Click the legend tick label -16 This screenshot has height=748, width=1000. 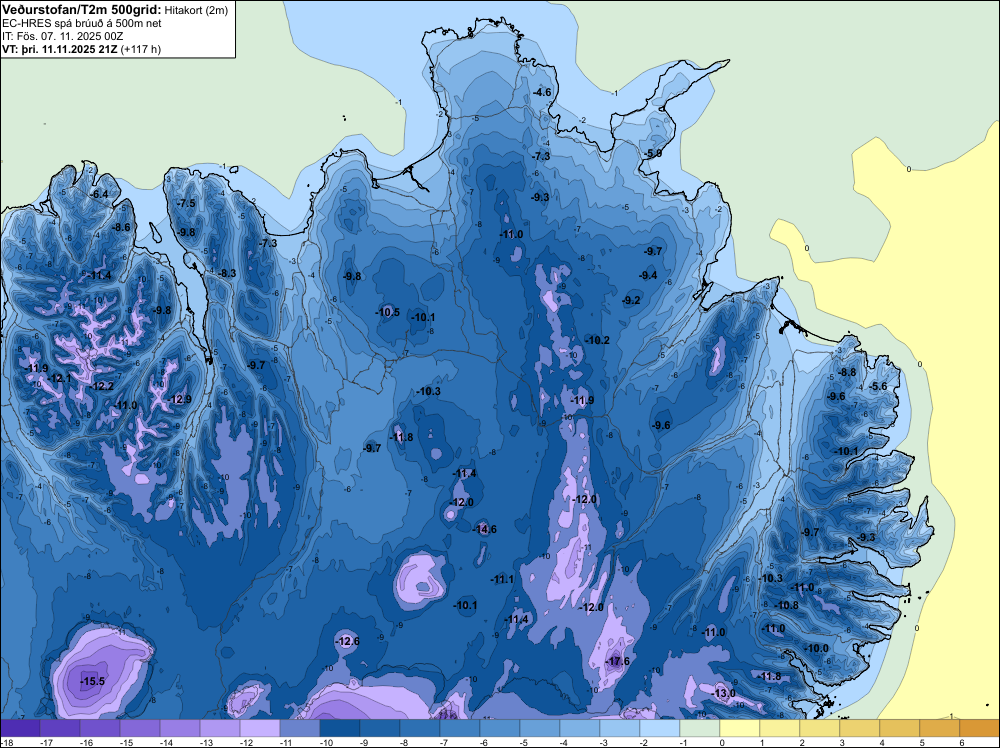[86, 743]
